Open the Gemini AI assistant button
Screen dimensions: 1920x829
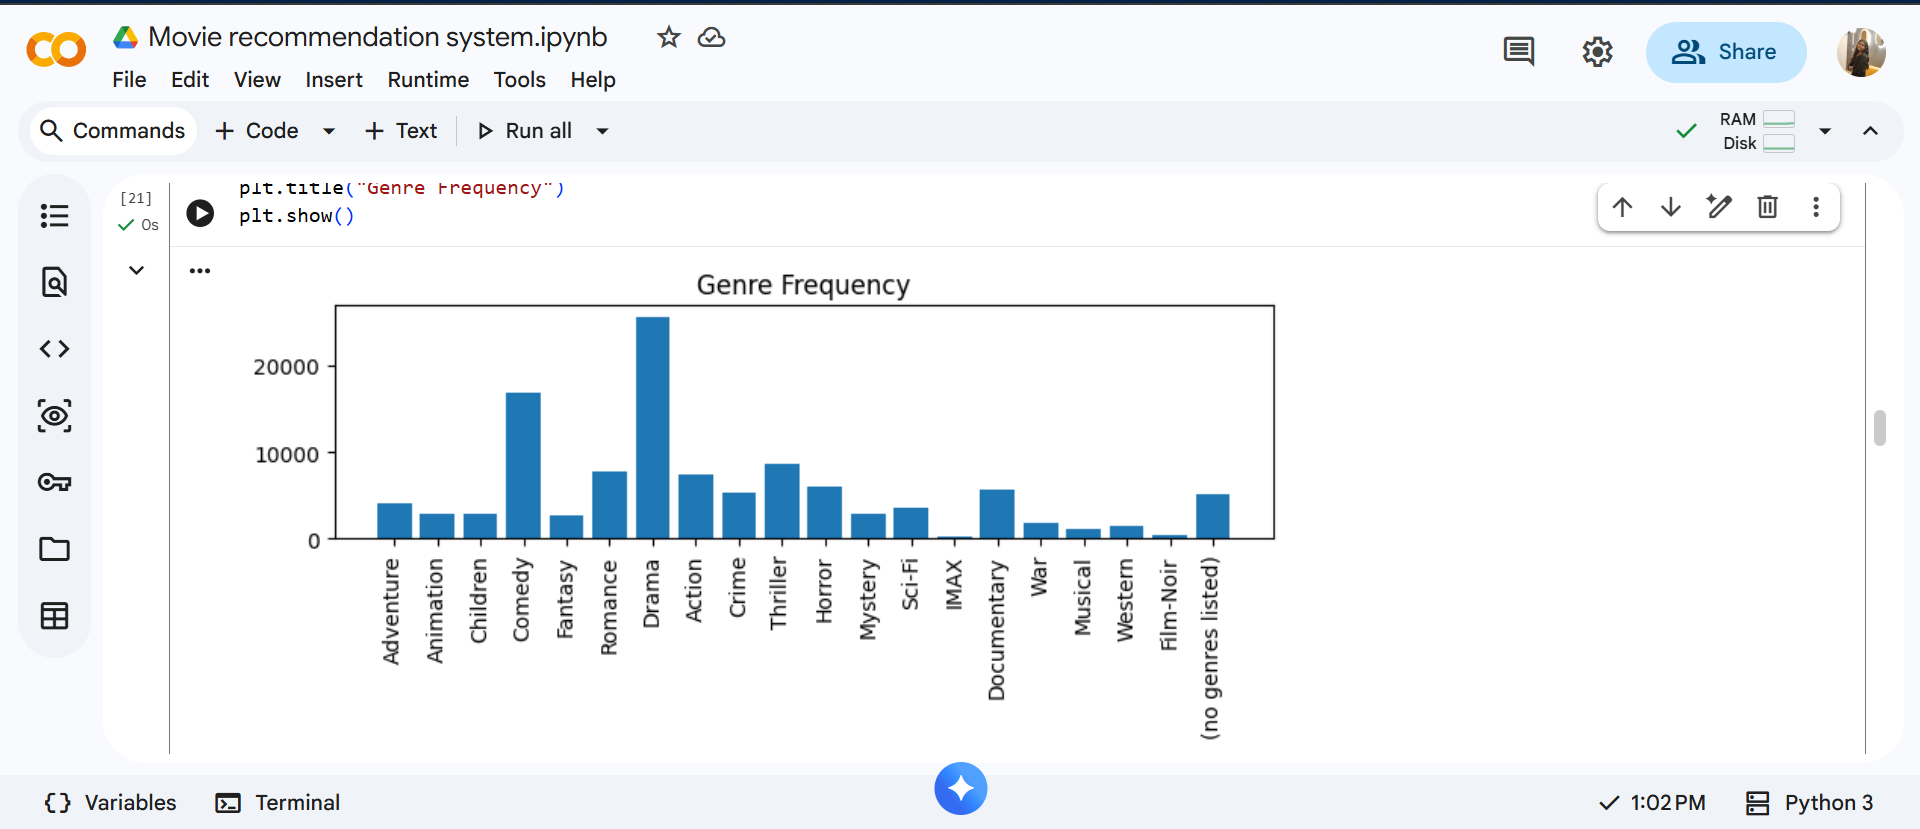tap(960, 789)
